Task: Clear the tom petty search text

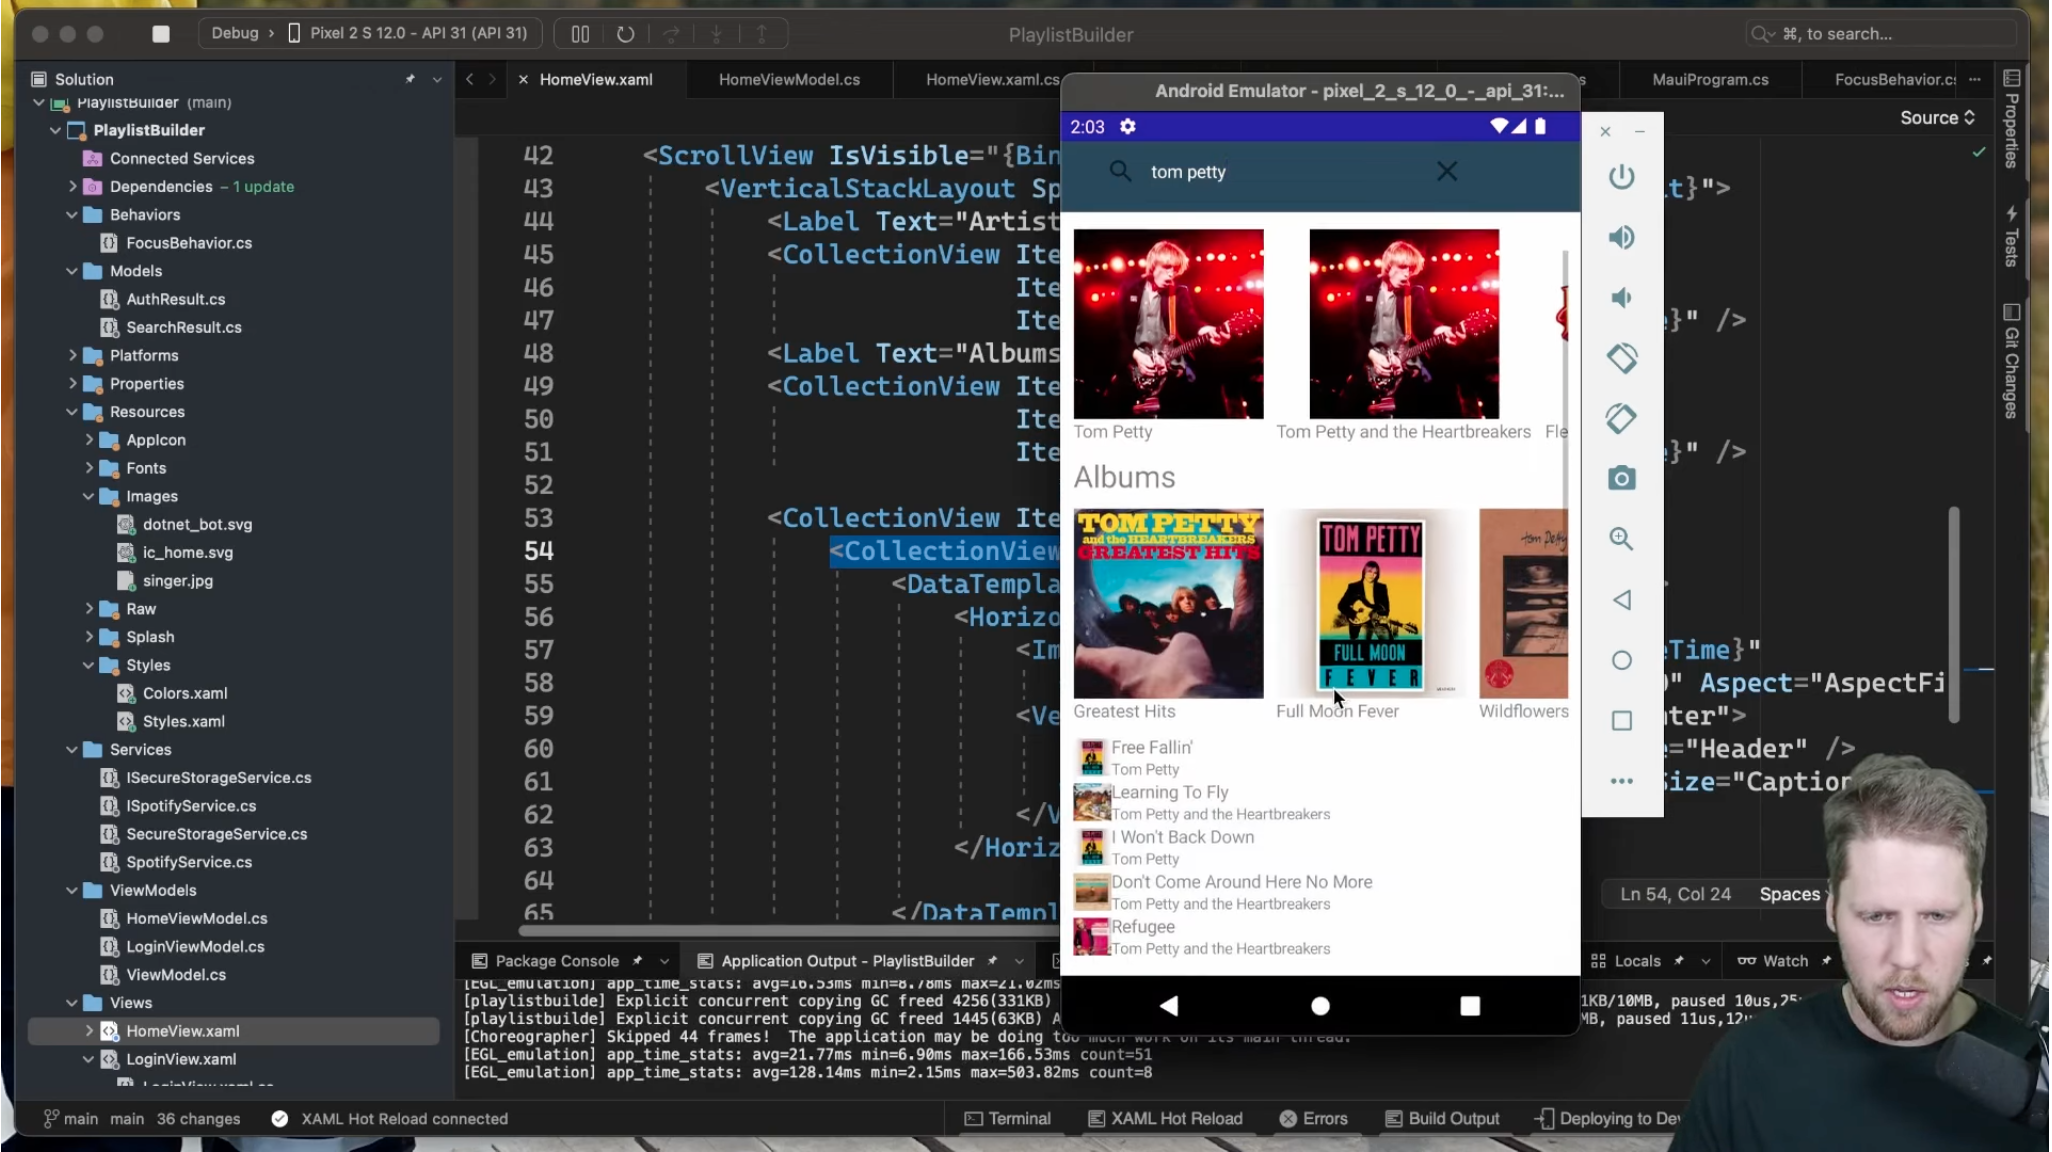Action: [x=1446, y=172]
